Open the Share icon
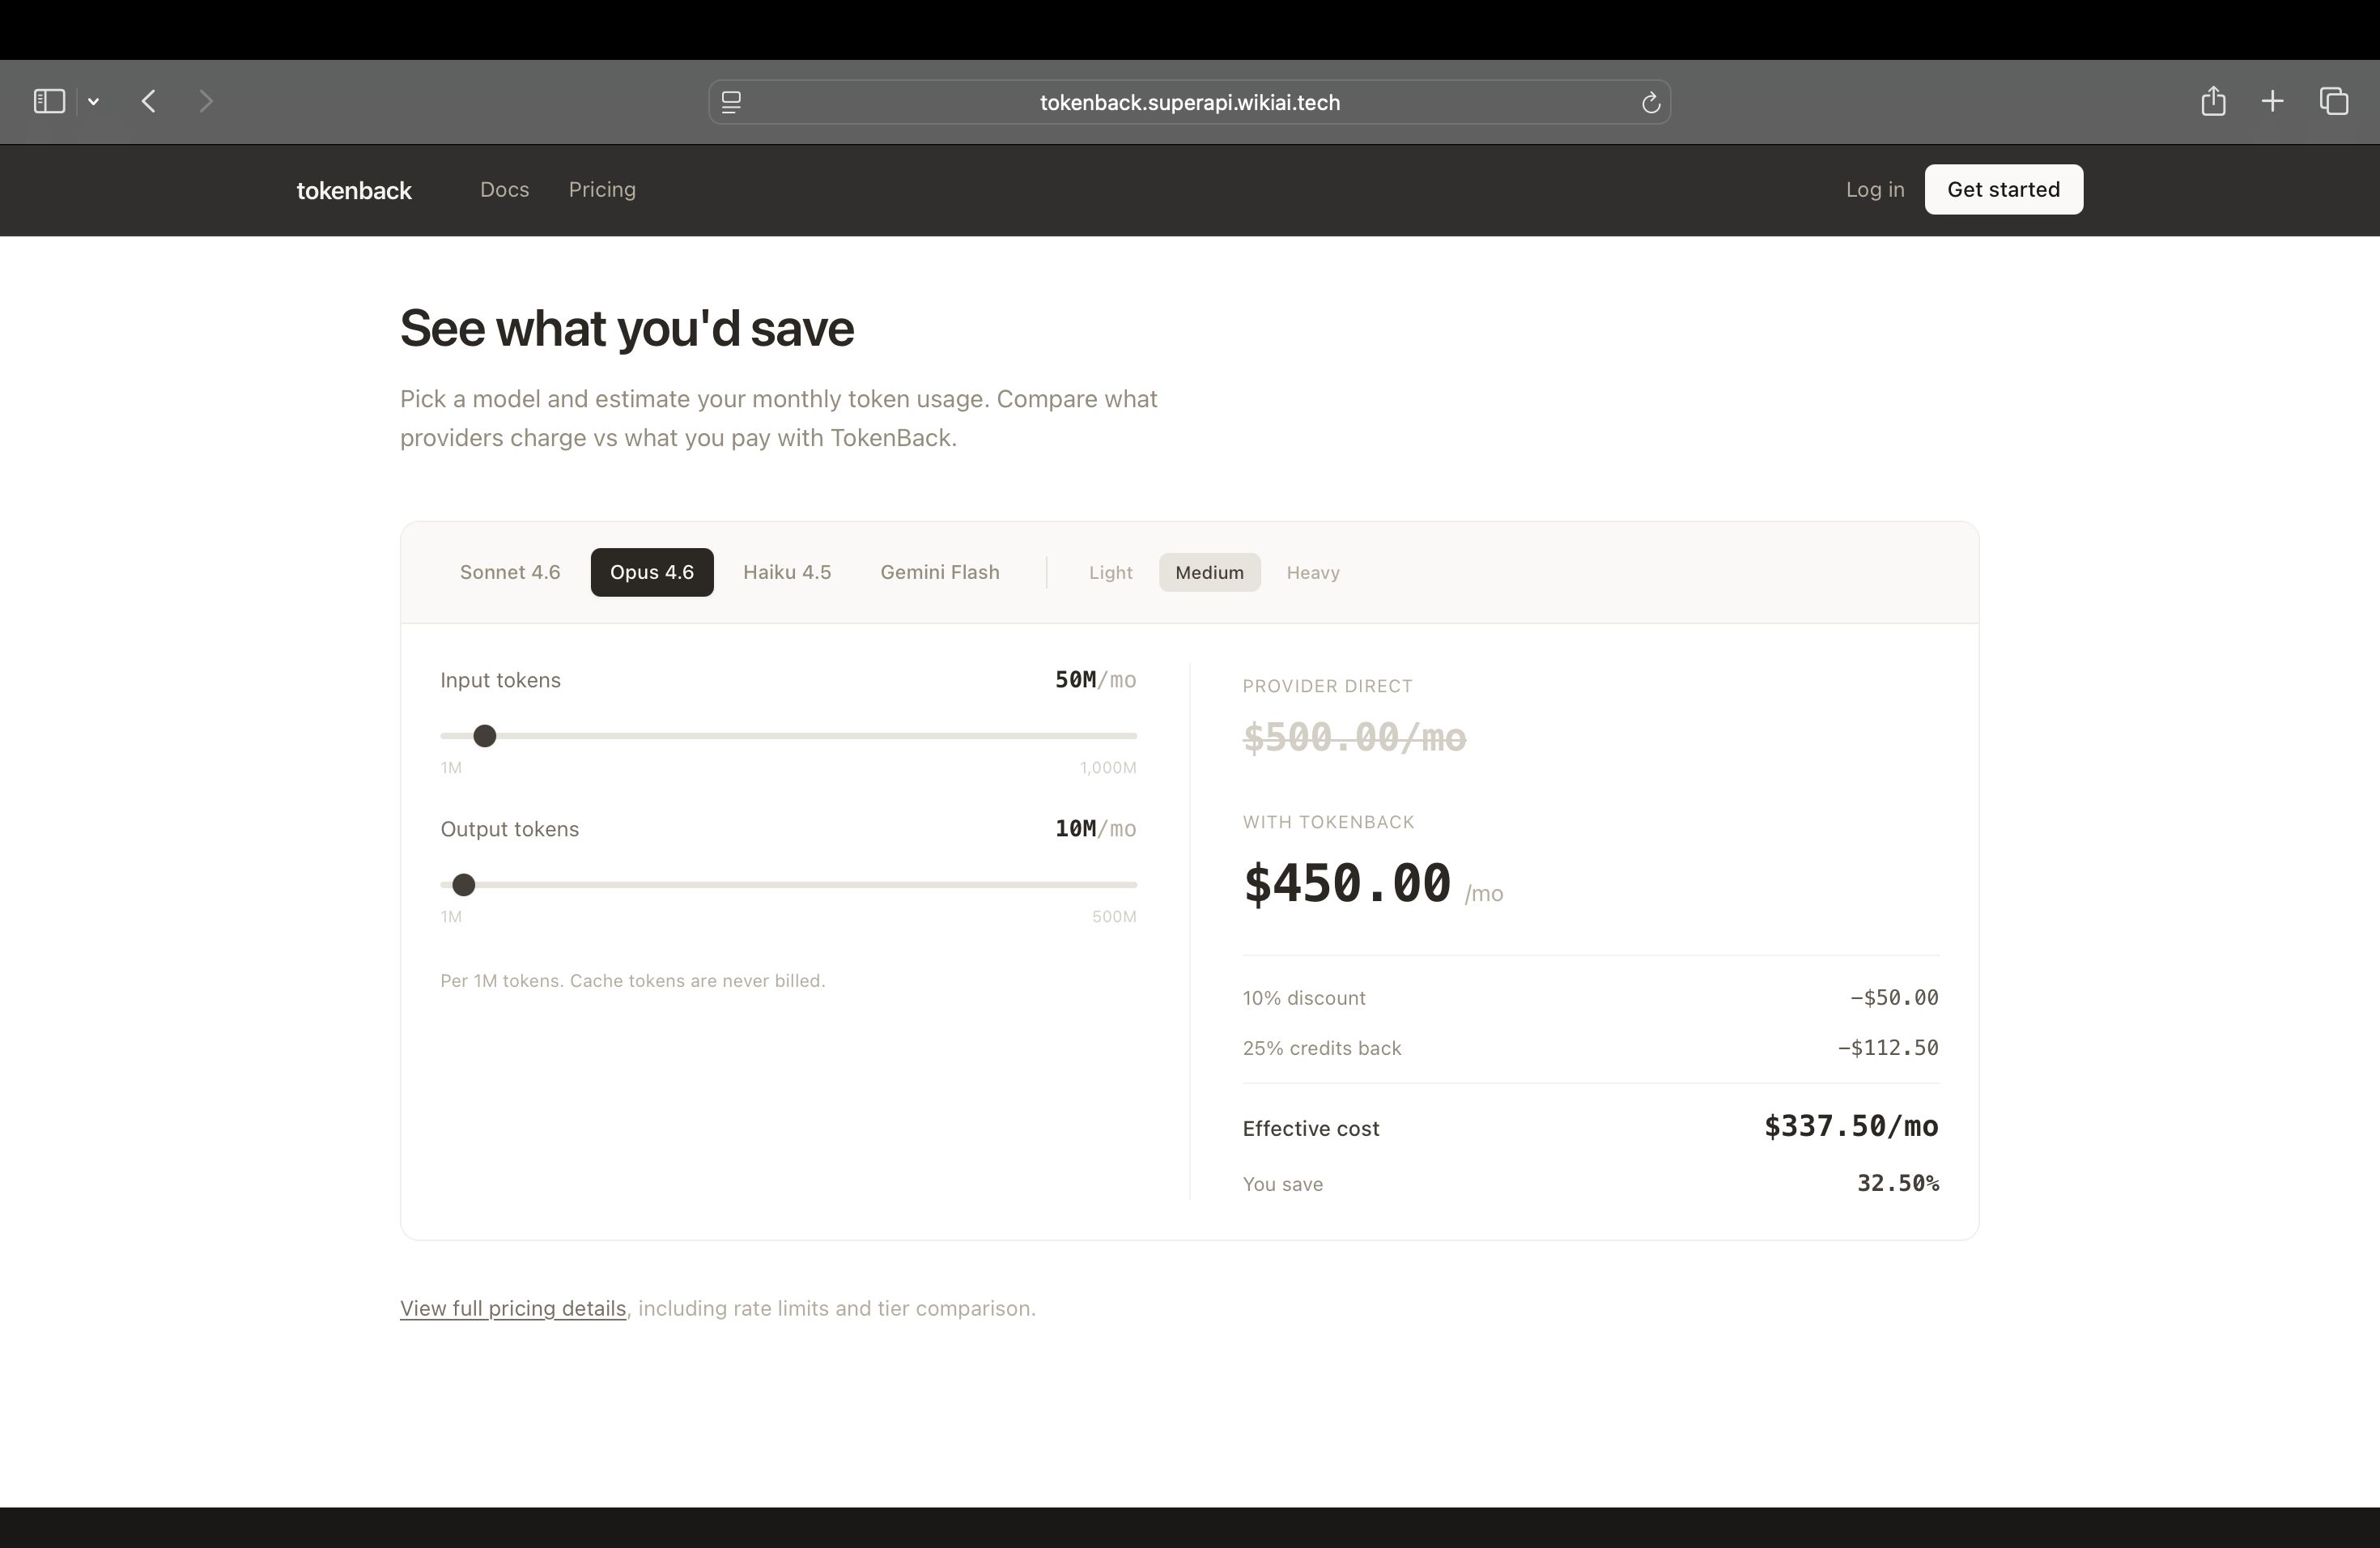Viewport: 2380px width, 1548px height. coord(2213,101)
